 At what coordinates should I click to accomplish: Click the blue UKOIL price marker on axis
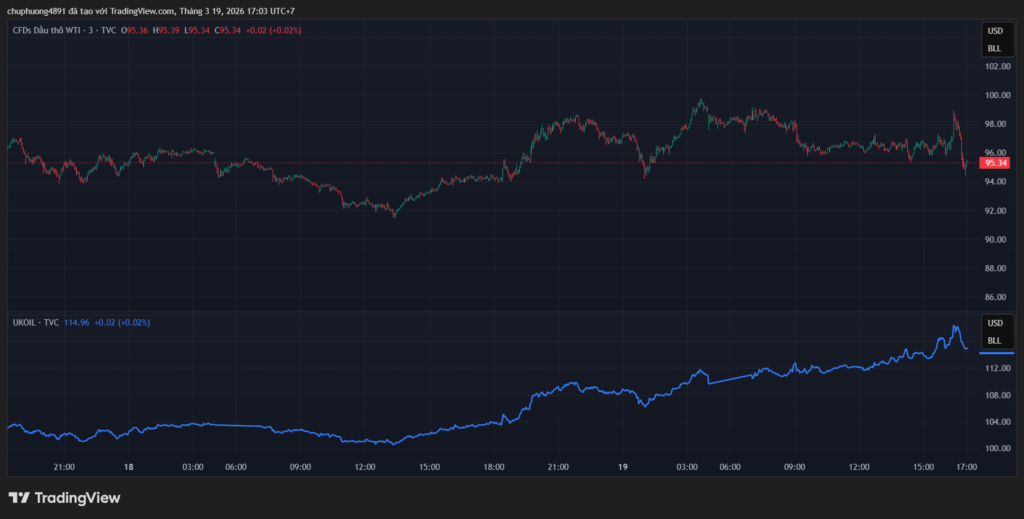pos(996,353)
